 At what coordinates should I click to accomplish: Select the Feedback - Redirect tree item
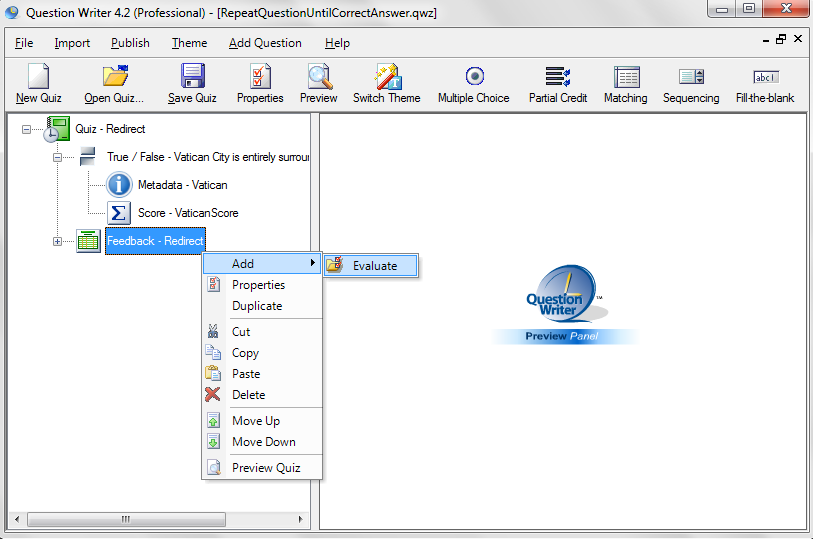(x=155, y=241)
